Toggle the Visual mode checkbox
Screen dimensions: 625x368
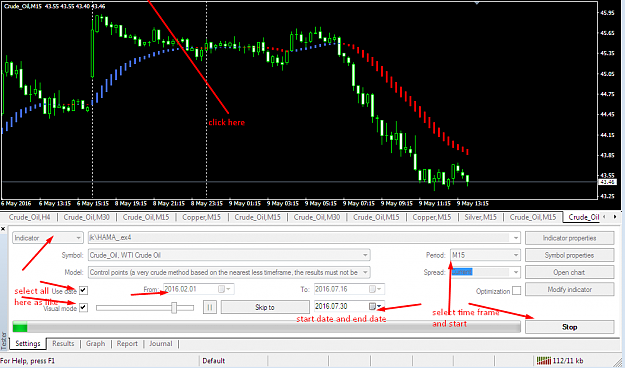pos(83,307)
